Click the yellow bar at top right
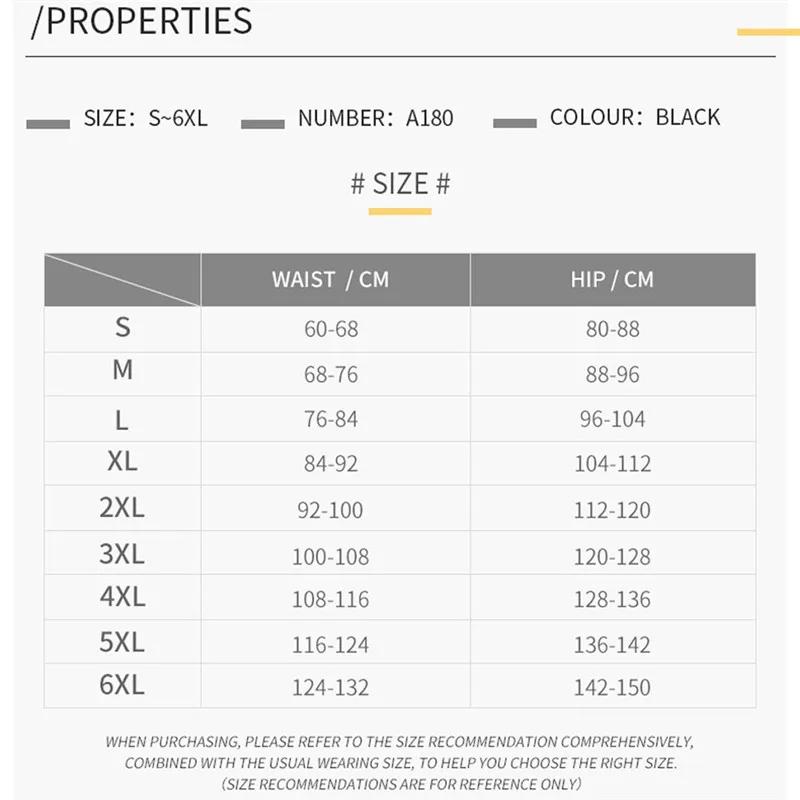The width and height of the screenshot is (800, 800). 767,32
